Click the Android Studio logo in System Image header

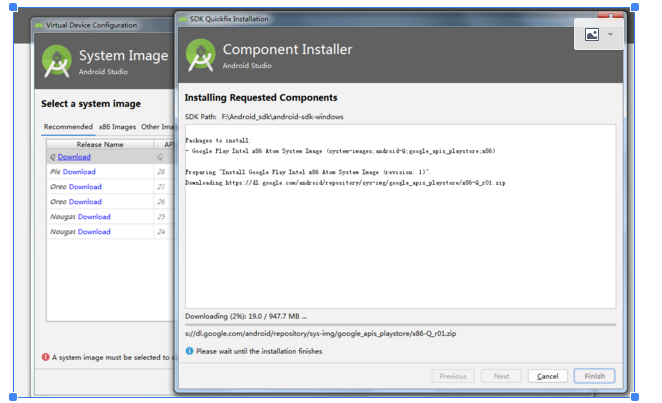57,62
